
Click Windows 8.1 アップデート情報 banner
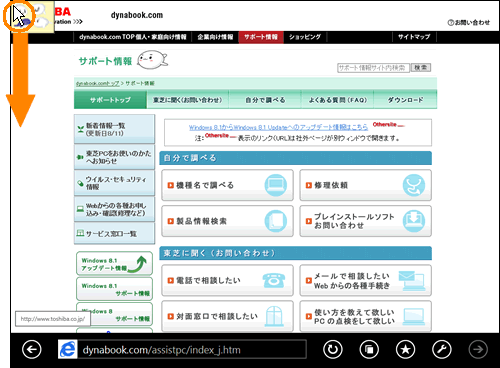tap(114, 264)
